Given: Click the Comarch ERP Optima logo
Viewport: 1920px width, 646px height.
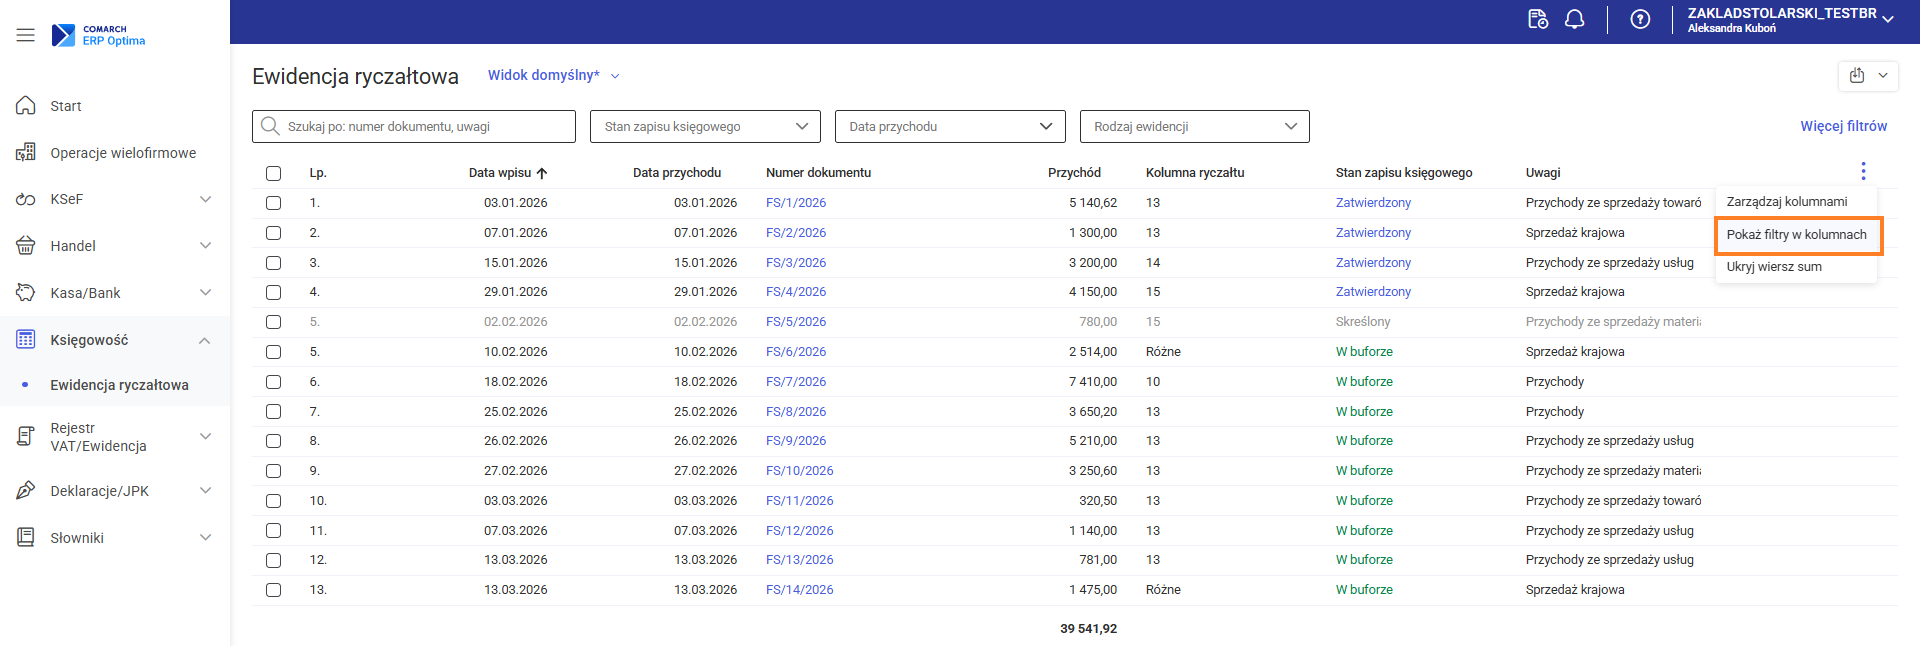Looking at the screenshot, I should click(99, 35).
